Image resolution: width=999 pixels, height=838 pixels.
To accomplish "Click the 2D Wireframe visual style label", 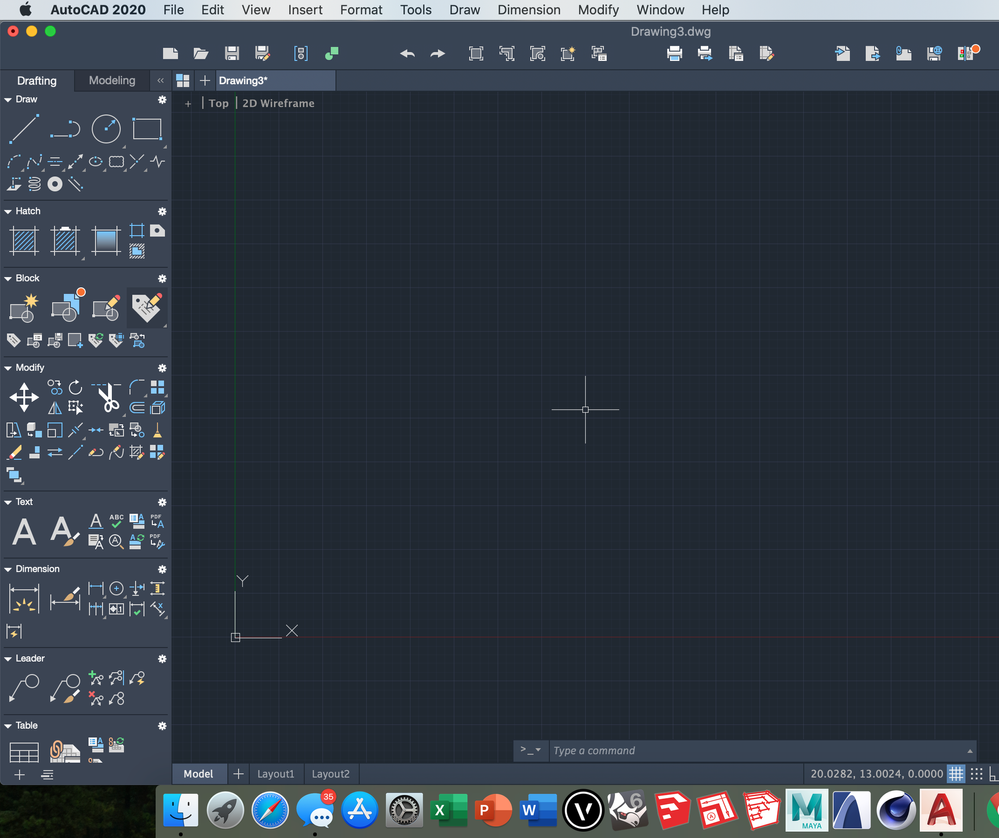I will pos(278,103).
